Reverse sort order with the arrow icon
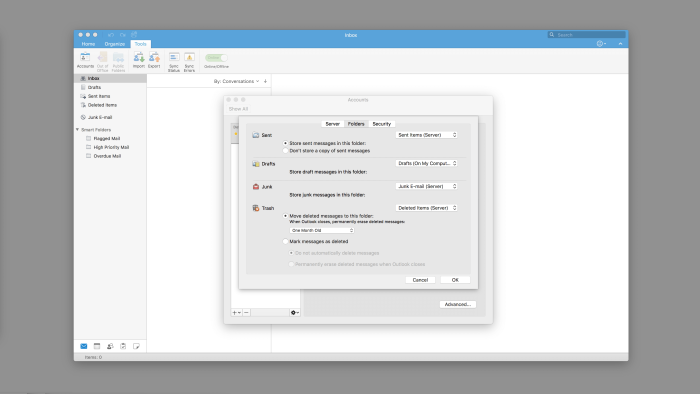This screenshot has height=394, width=700. 265,81
